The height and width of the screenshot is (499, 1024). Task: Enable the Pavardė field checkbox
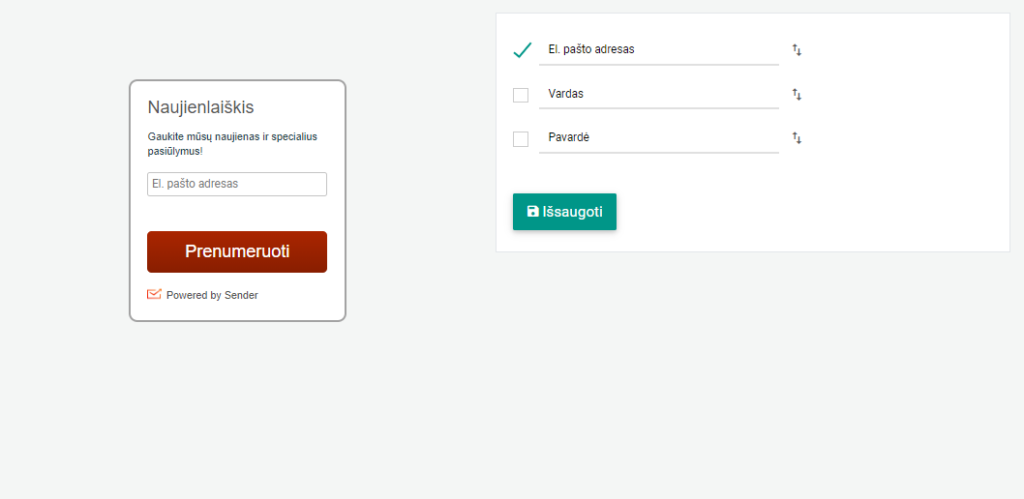tap(520, 139)
